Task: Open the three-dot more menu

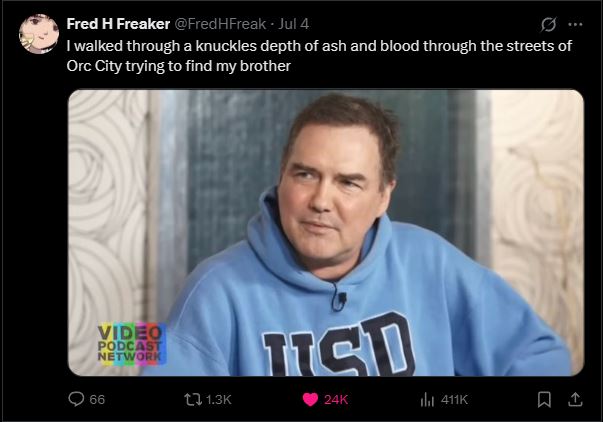Action: pos(575,24)
